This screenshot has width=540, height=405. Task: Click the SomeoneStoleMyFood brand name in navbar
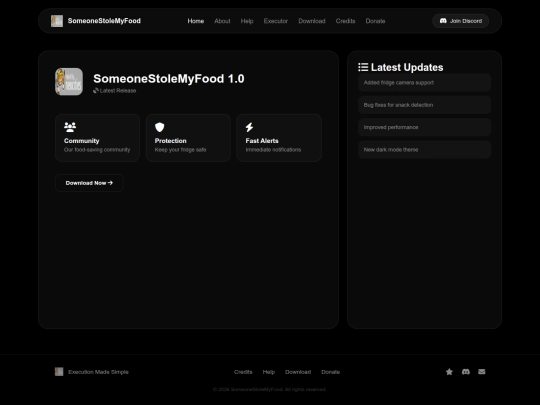(x=104, y=21)
